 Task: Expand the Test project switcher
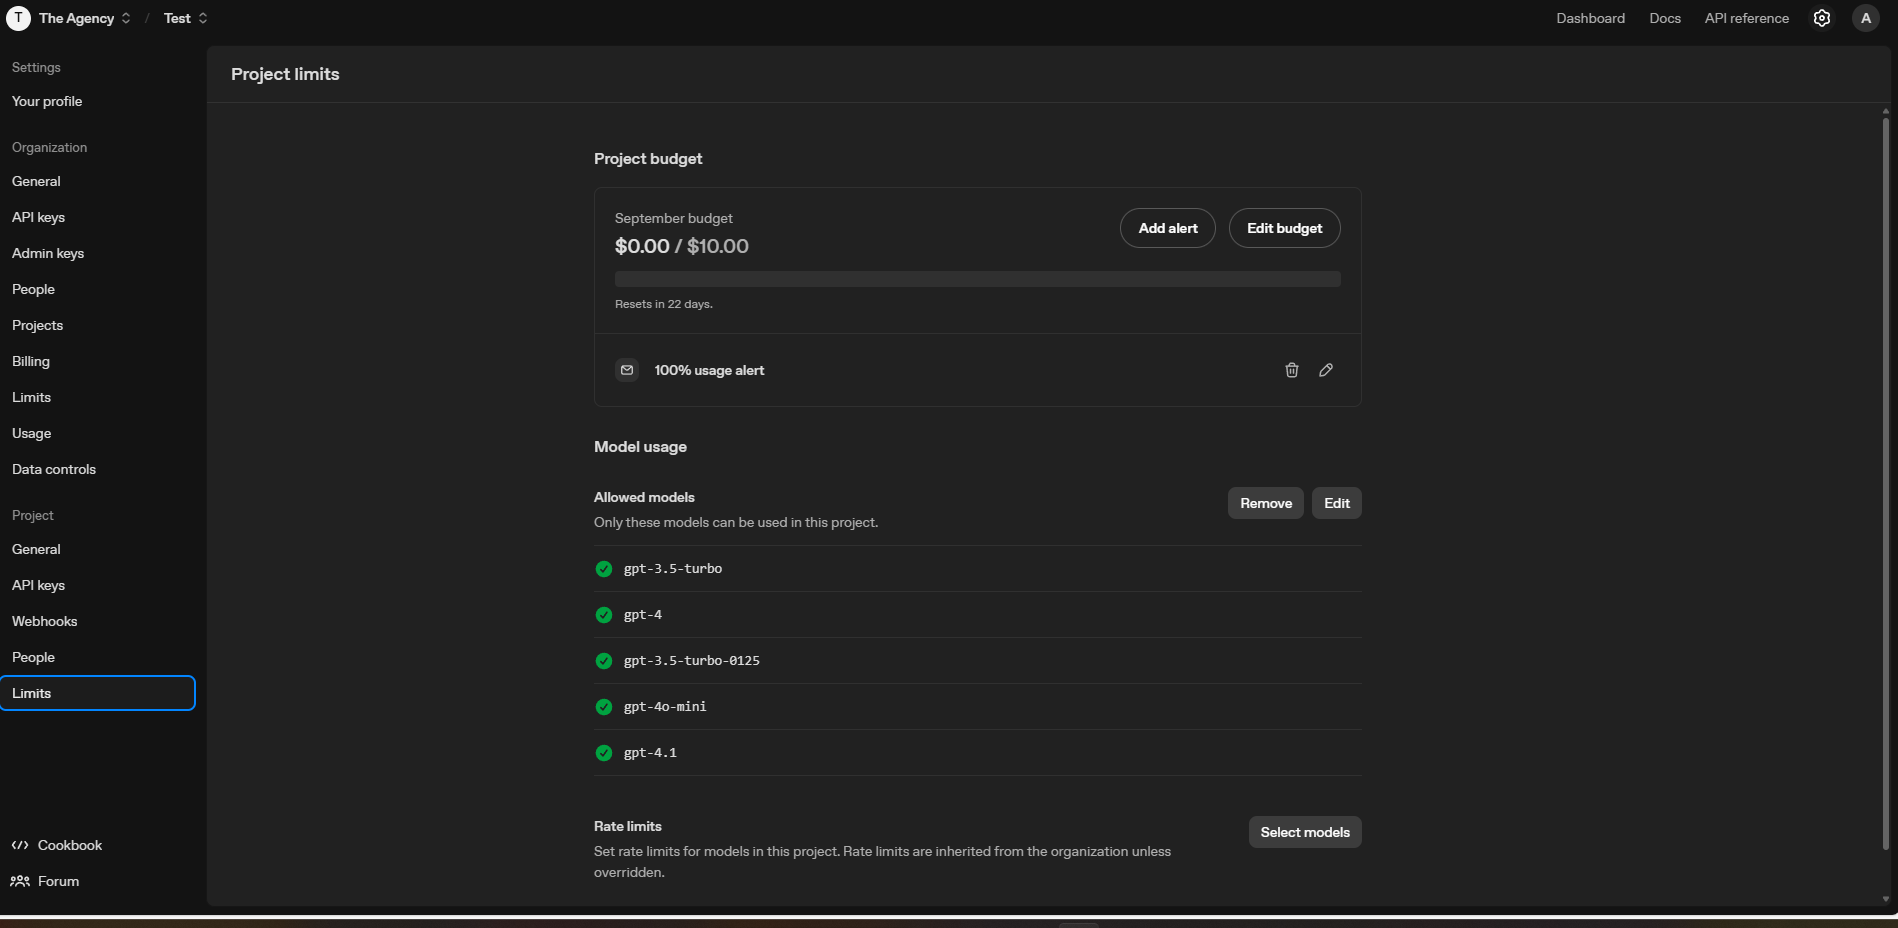point(186,18)
